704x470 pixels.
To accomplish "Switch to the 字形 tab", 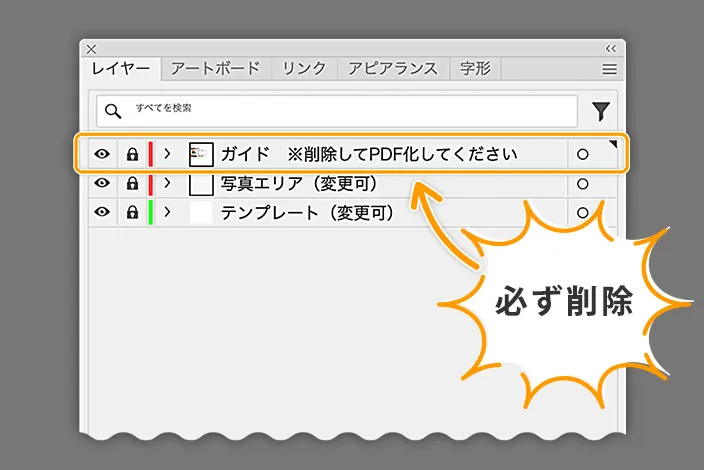I will [475, 69].
